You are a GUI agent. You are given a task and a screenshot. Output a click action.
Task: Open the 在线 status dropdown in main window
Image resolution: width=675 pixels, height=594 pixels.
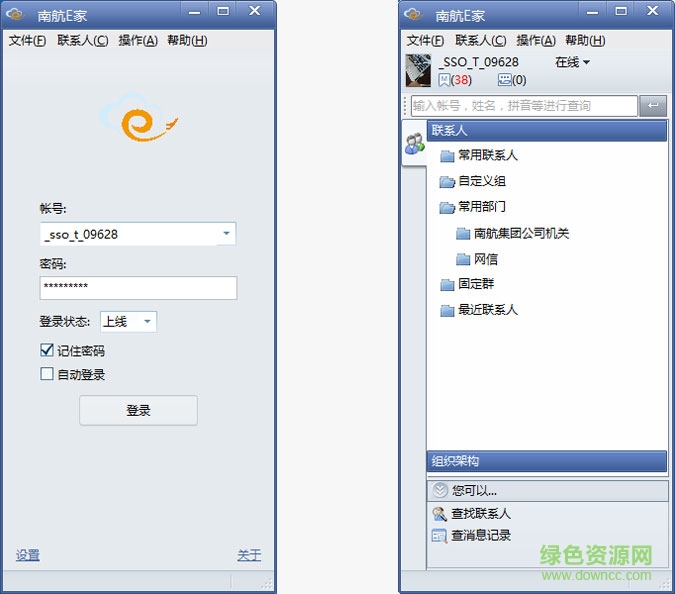[573, 63]
